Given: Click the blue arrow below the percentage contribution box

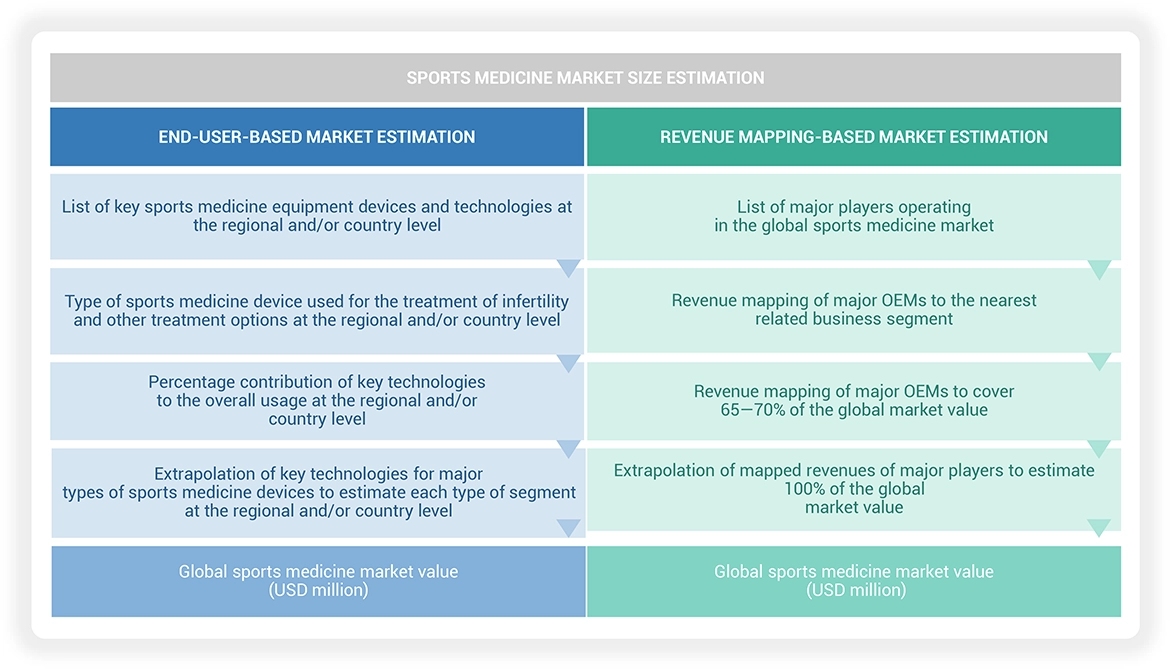Looking at the screenshot, I should pyautogui.click(x=568, y=449).
